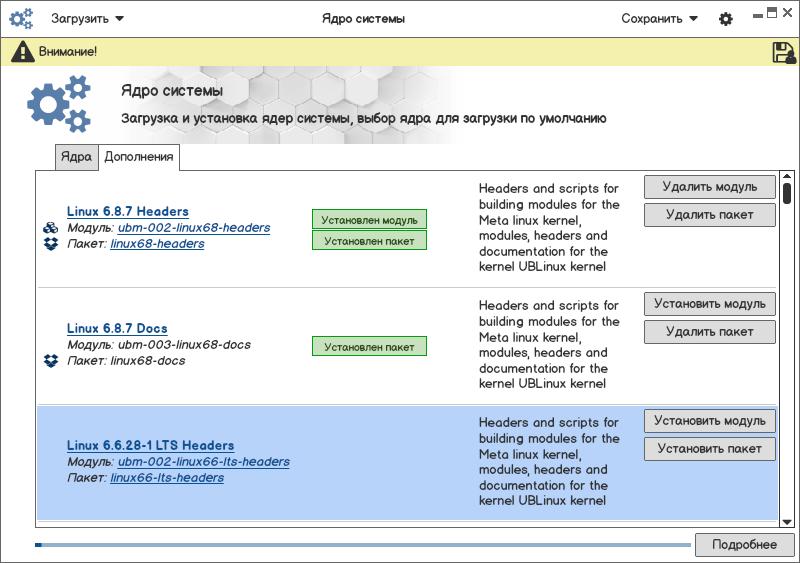Open the Linux 6.8.7 Docs link
The image size is (800, 563).
[117, 329]
